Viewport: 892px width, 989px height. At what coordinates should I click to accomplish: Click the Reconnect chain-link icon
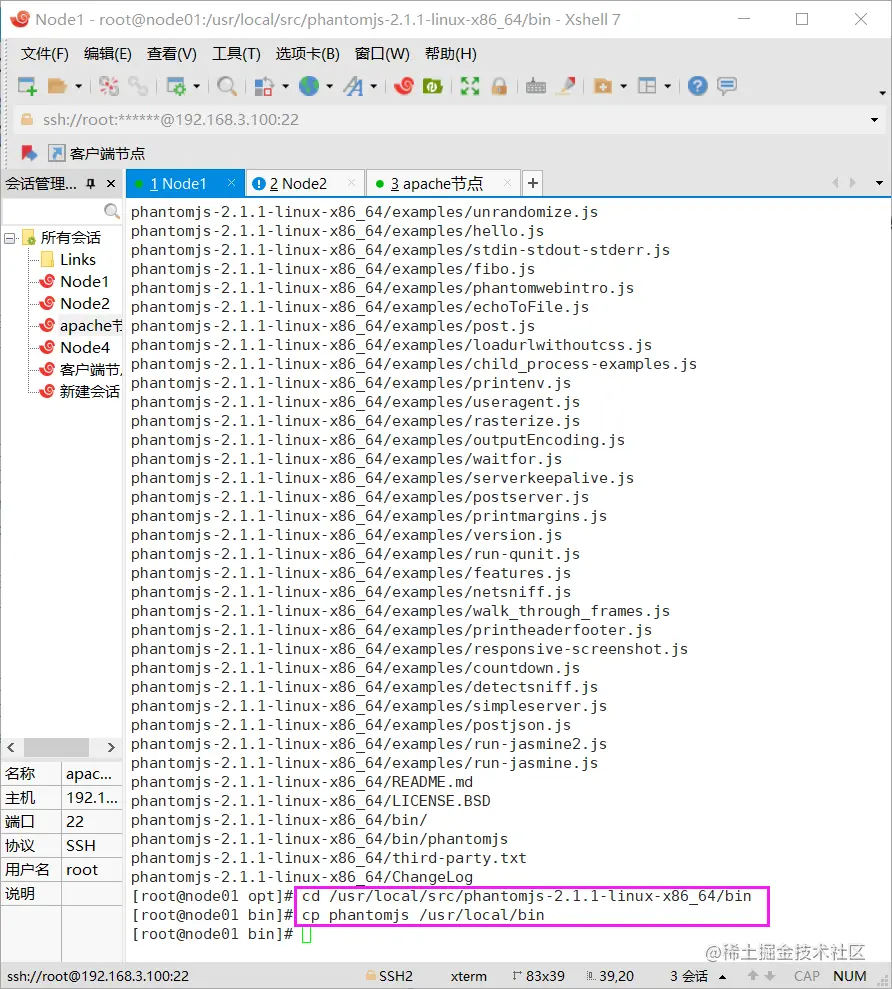[x=138, y=86]
